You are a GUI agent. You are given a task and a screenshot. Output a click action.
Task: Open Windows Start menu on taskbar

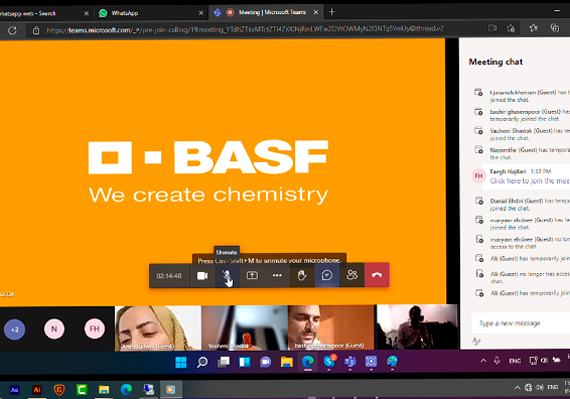(181, 362)
